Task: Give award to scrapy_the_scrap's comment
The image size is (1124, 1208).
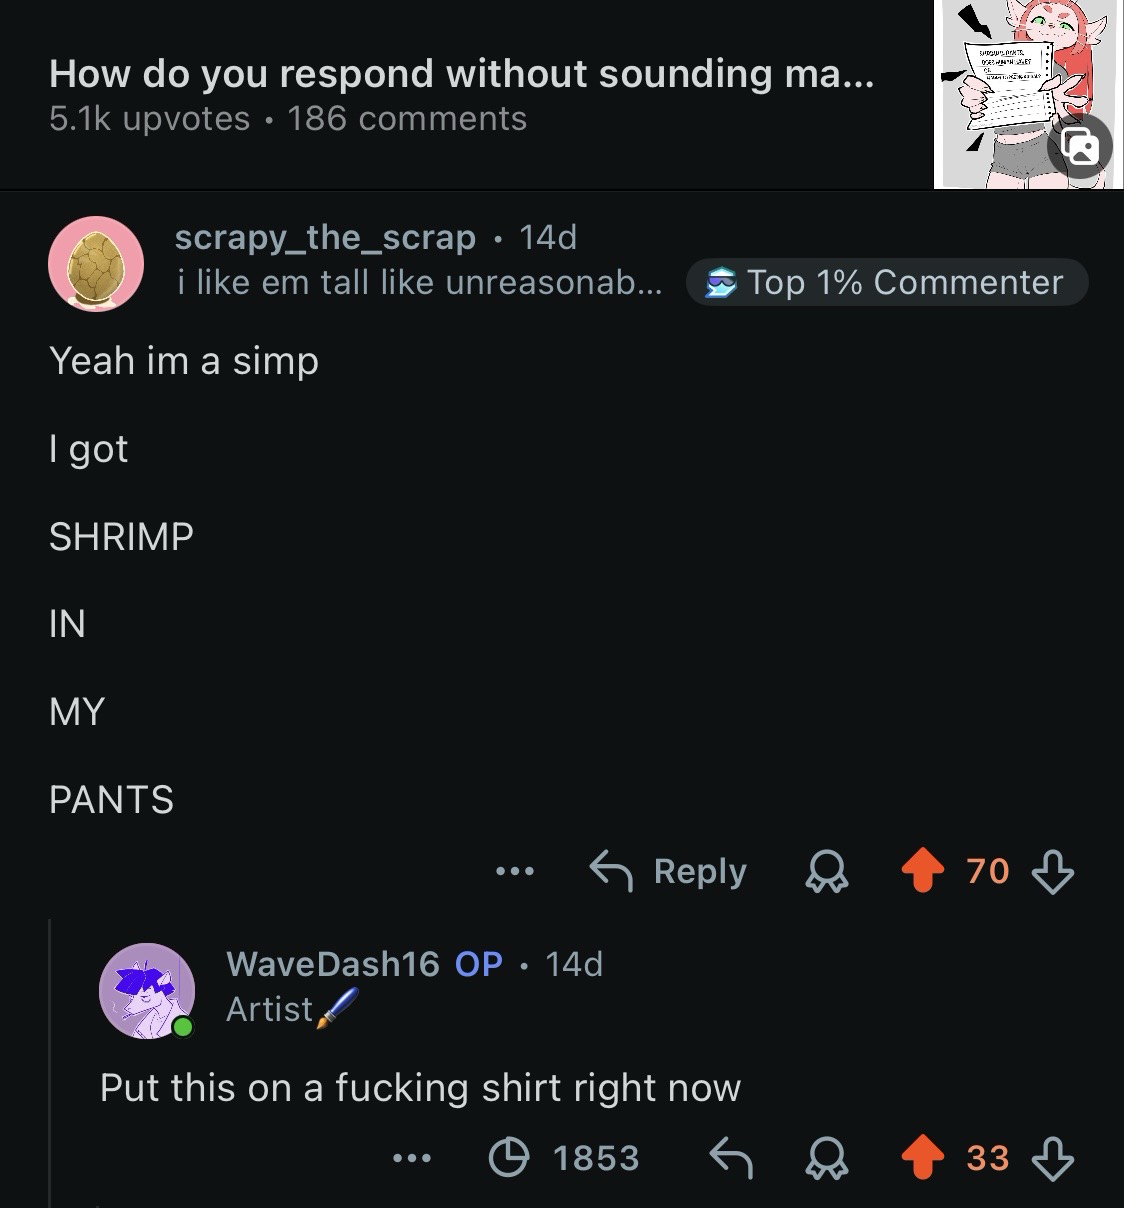Action: click(827, 871)
